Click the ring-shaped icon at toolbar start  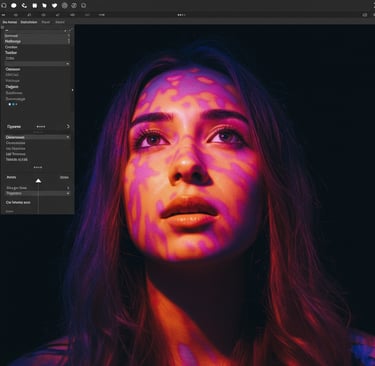coord(4,6)
